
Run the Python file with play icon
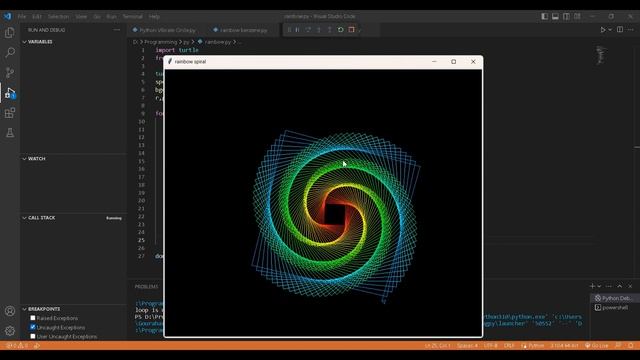(x=602, y=30)
